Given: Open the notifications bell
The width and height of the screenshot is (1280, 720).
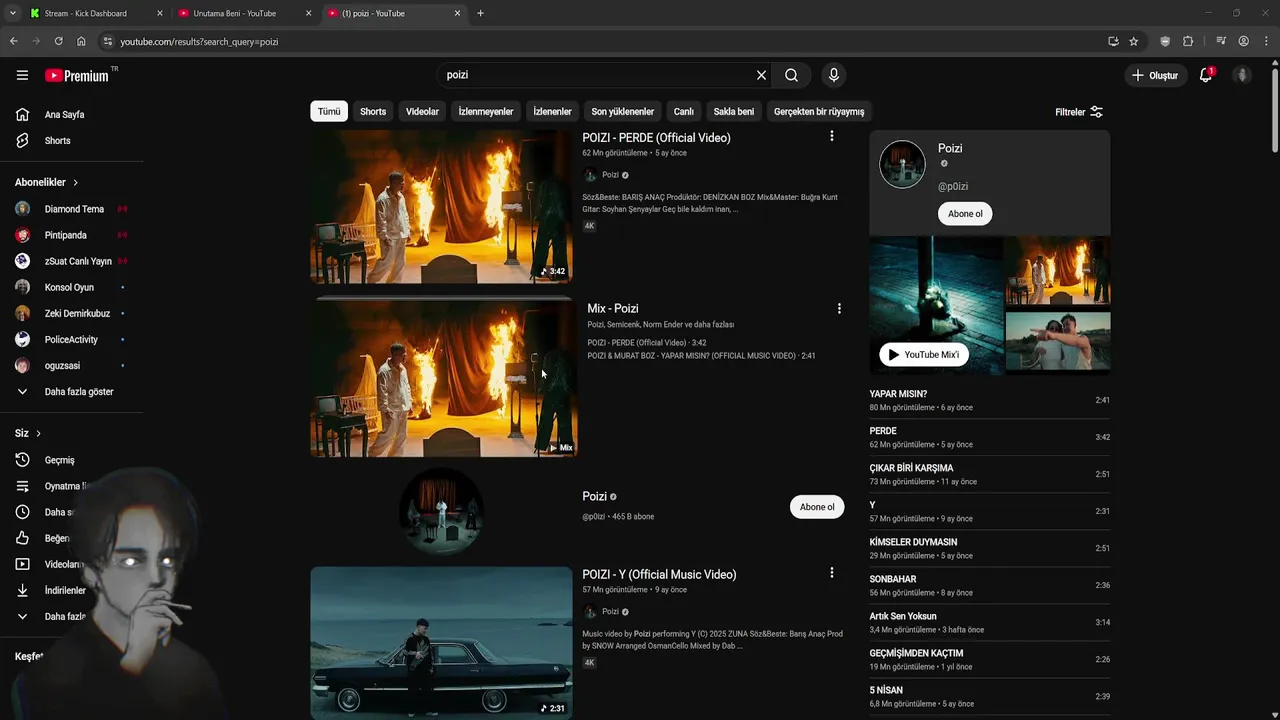Looking at the screenshot, I should [x=1206, y=75].
